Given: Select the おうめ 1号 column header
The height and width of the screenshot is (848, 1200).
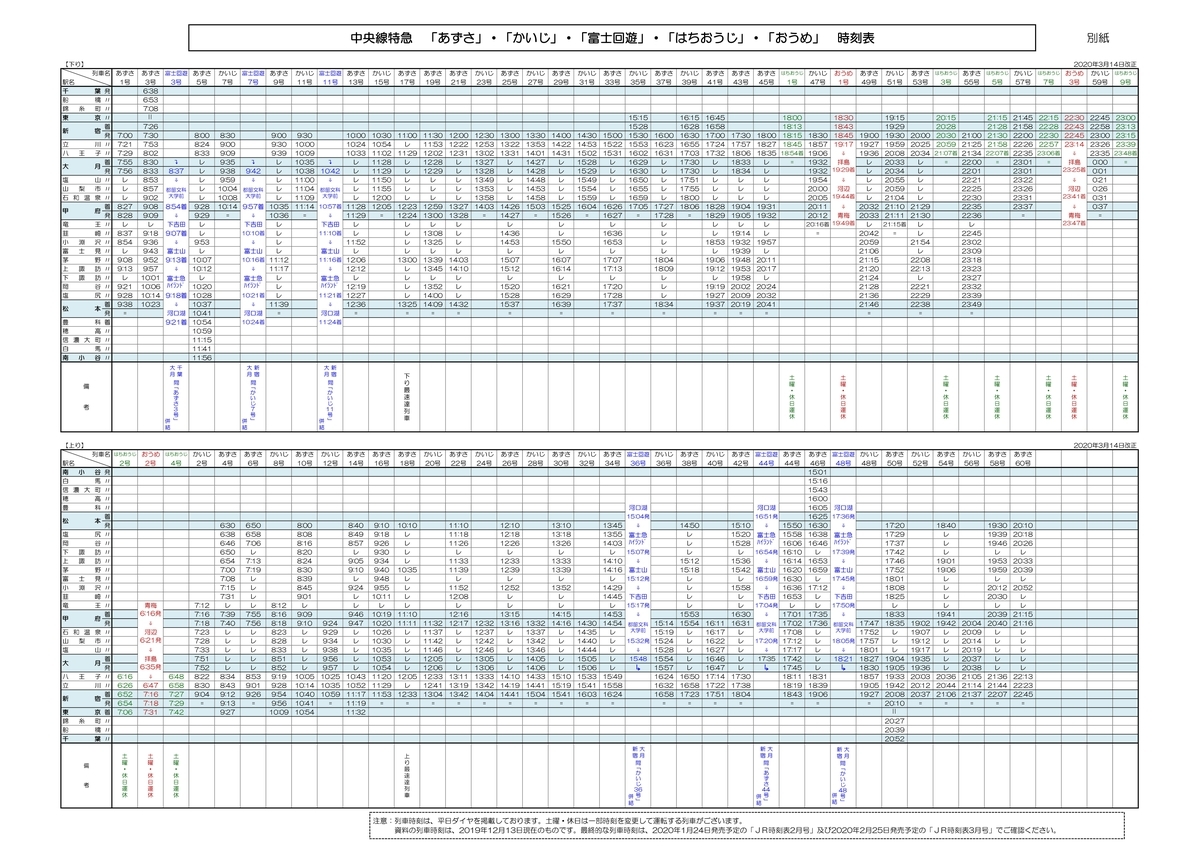Looking at the screenshot, I should pyautogui.click(x=844, y=77).
